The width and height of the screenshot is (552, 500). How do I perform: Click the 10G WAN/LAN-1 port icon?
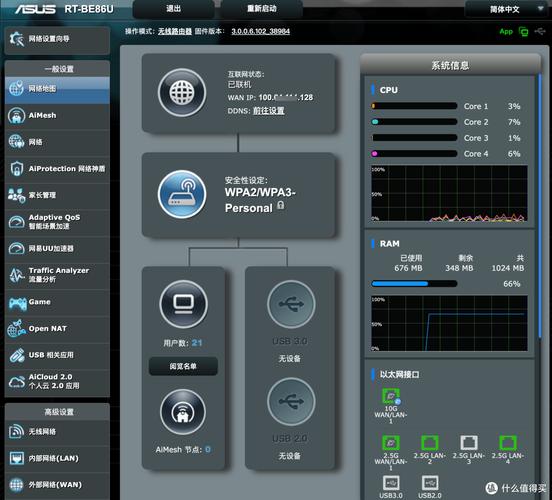(391, 396)
